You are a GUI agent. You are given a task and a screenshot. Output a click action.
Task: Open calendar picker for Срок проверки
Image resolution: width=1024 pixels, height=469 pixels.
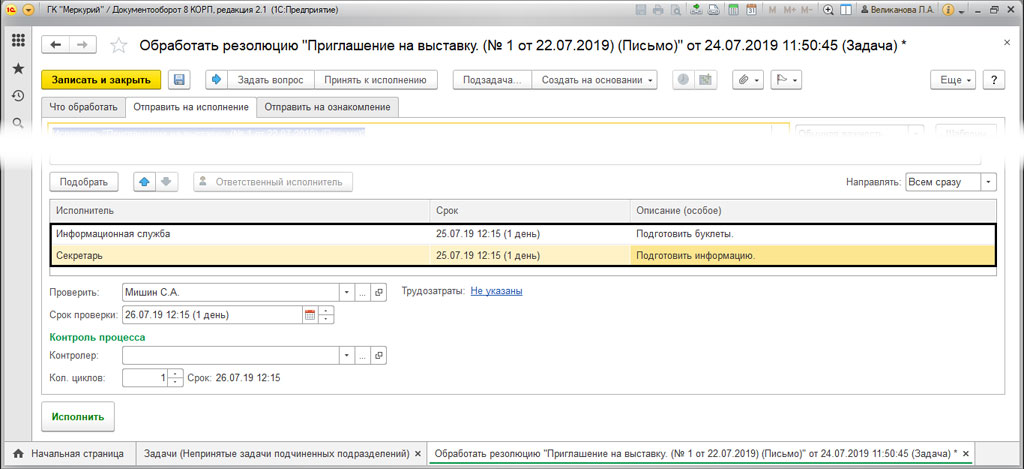pos(310,314)
